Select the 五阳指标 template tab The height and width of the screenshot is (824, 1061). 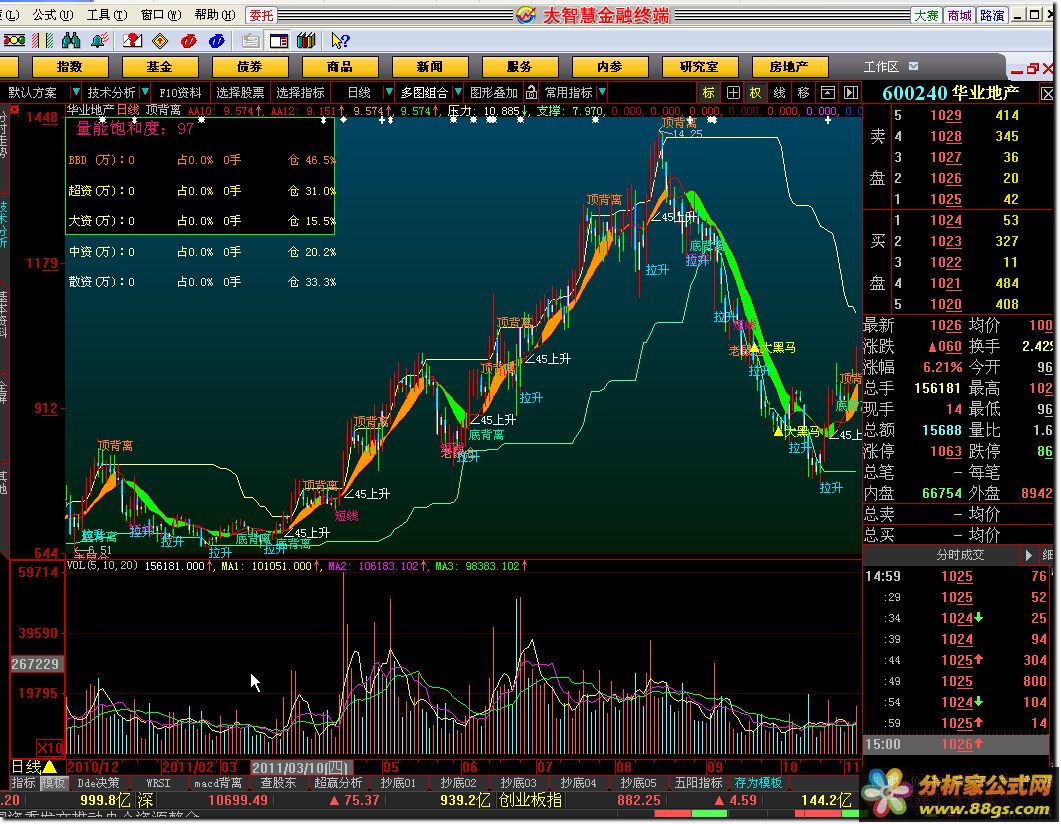698,783
